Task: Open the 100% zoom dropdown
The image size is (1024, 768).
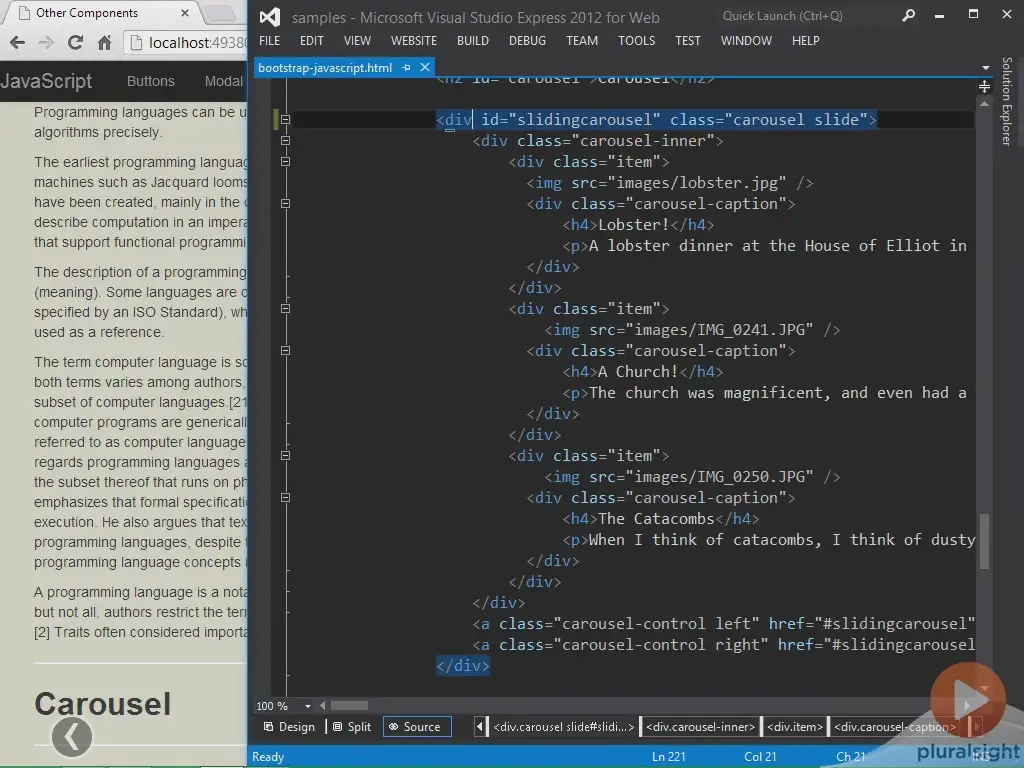Action: pyautogui.click(x=310, y=706)
